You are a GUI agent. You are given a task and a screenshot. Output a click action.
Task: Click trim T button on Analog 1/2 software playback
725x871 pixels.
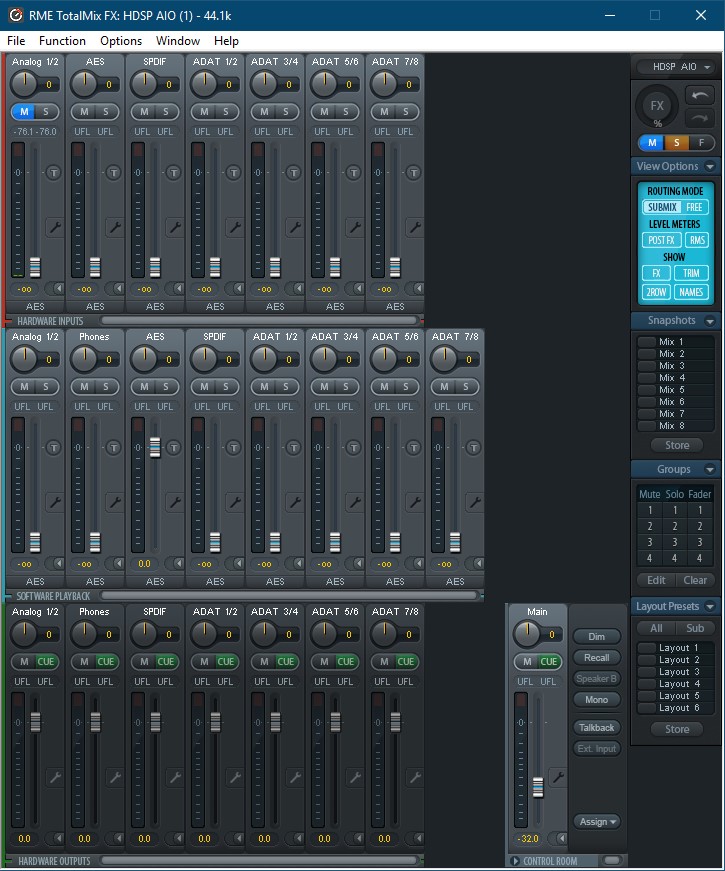pos(54,448)
